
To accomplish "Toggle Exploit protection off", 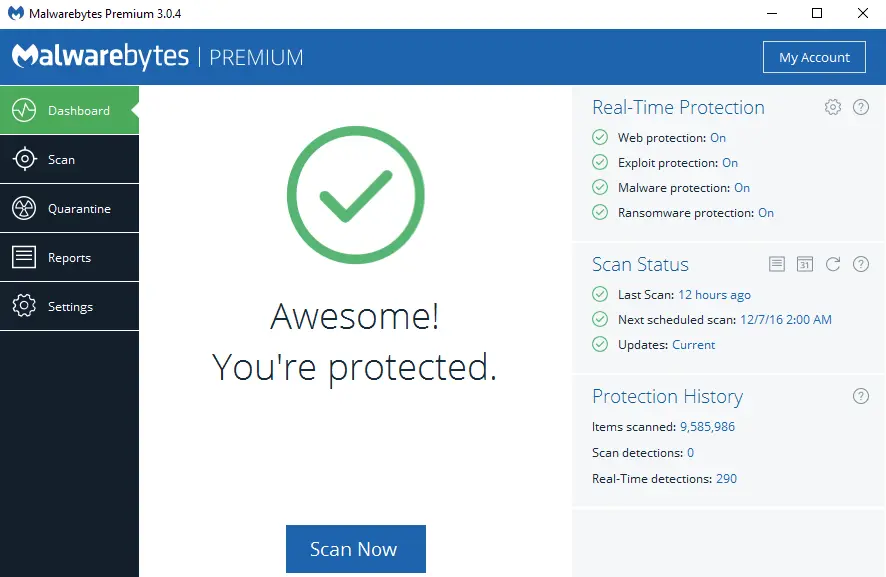I will tap(729, 162).
